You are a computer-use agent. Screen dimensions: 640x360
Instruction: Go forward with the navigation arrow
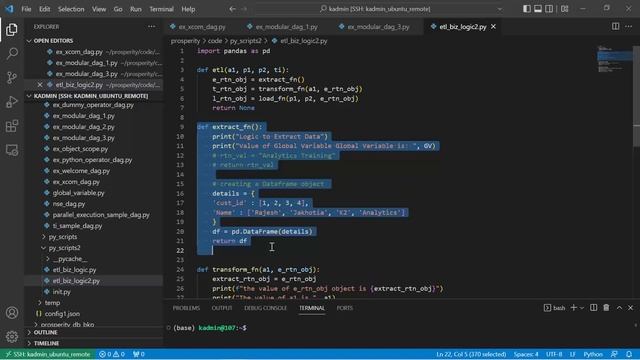244,9
